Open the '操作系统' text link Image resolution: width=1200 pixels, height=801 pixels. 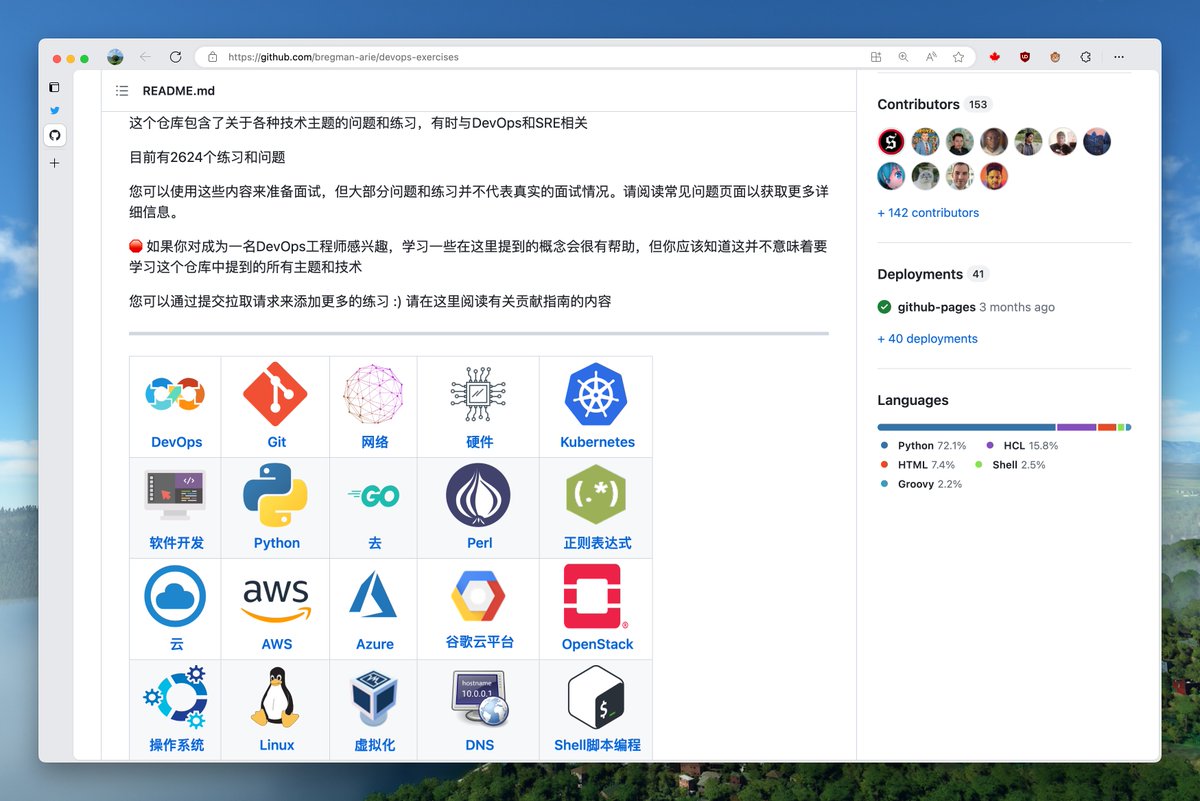pyautogui.click(x=176, y=745)
